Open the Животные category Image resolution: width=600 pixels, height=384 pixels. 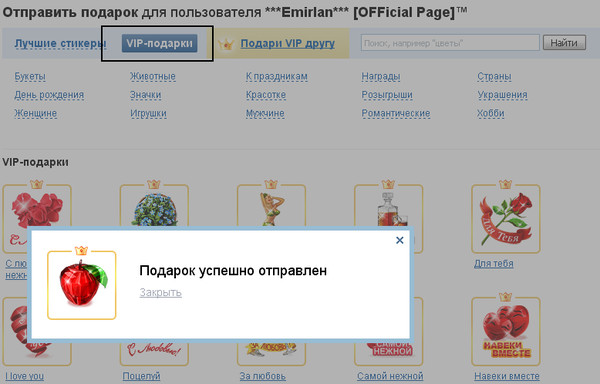tap(153, 76)
